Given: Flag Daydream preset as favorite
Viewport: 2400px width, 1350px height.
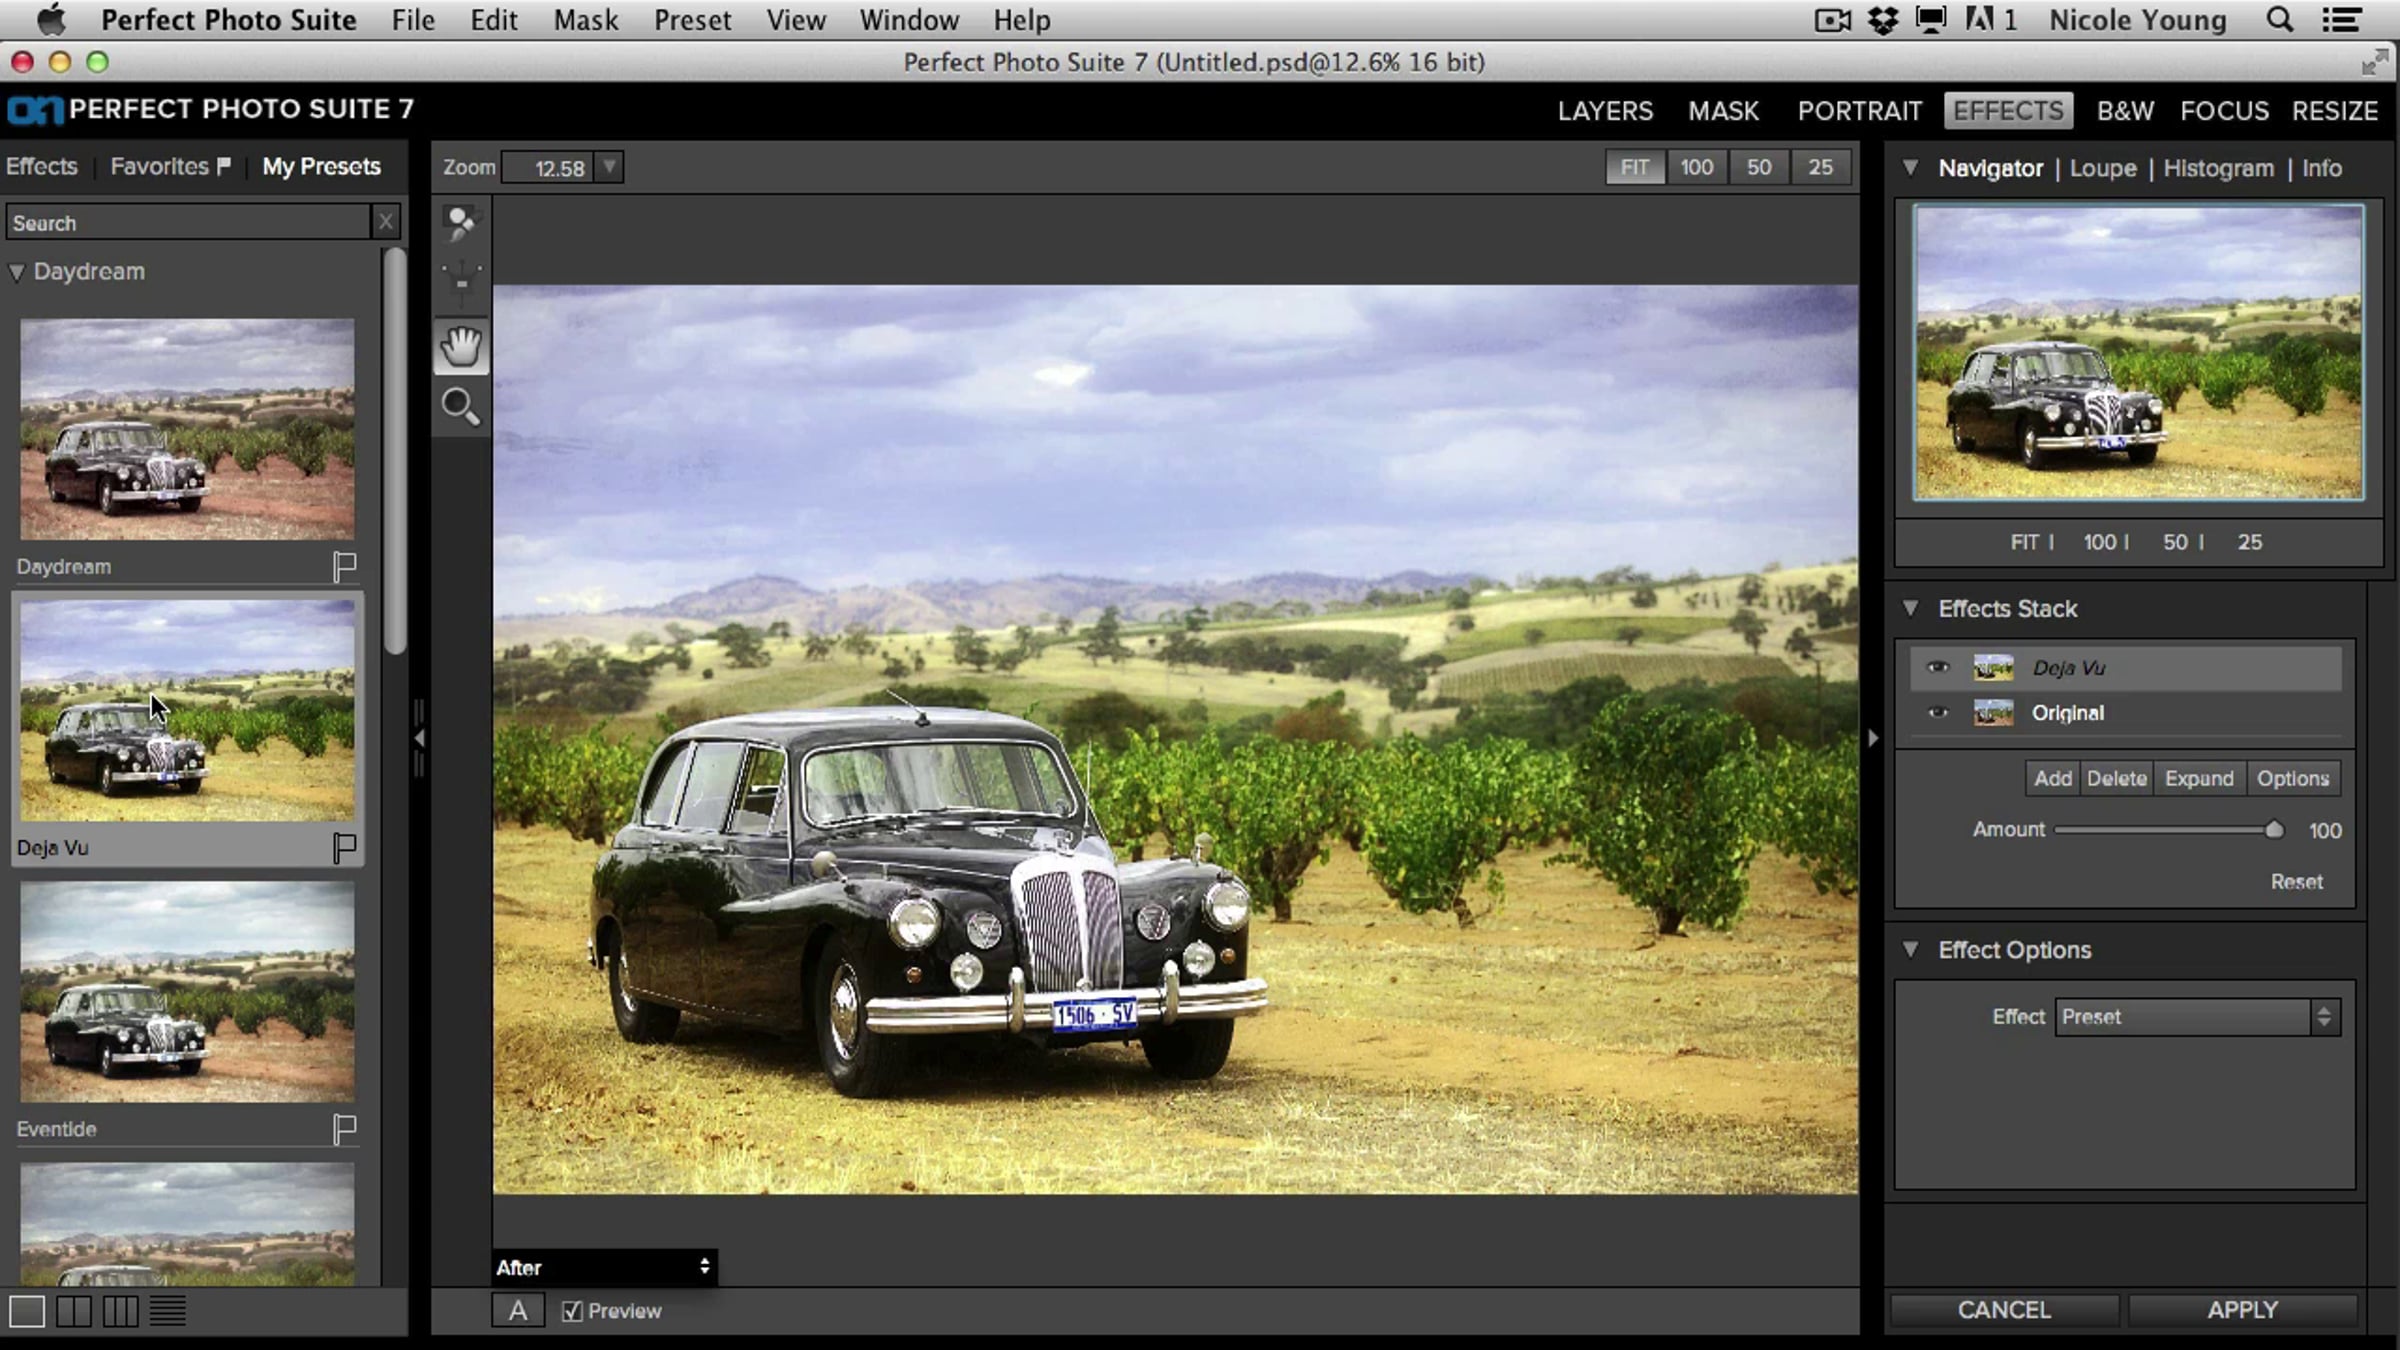Looking at the screenshot, I should tap(344, 567).
